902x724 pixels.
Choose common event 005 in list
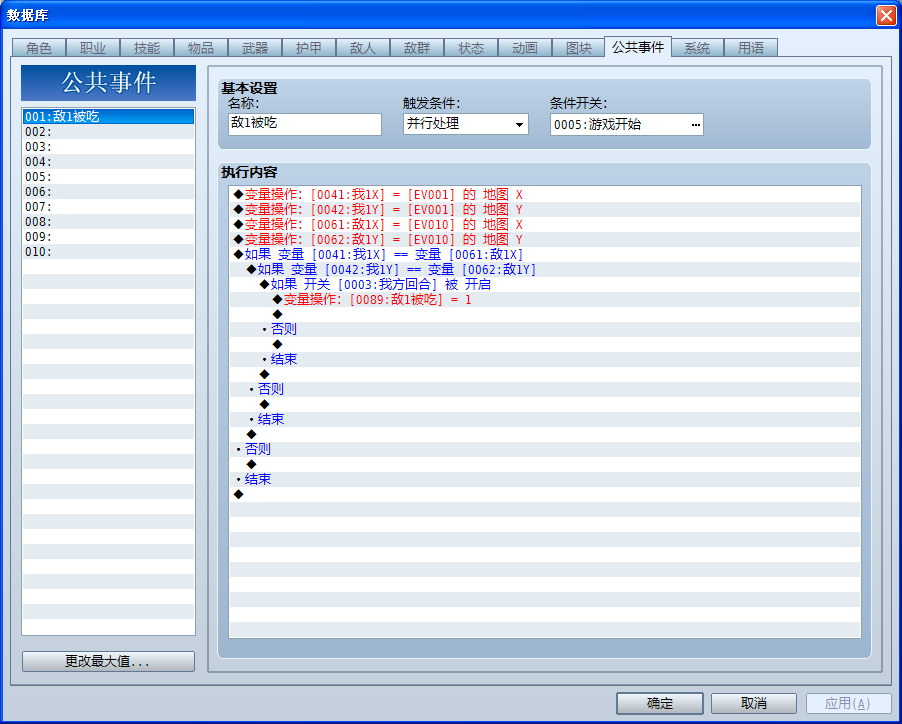pyautogui.click(x=108, y=177)
